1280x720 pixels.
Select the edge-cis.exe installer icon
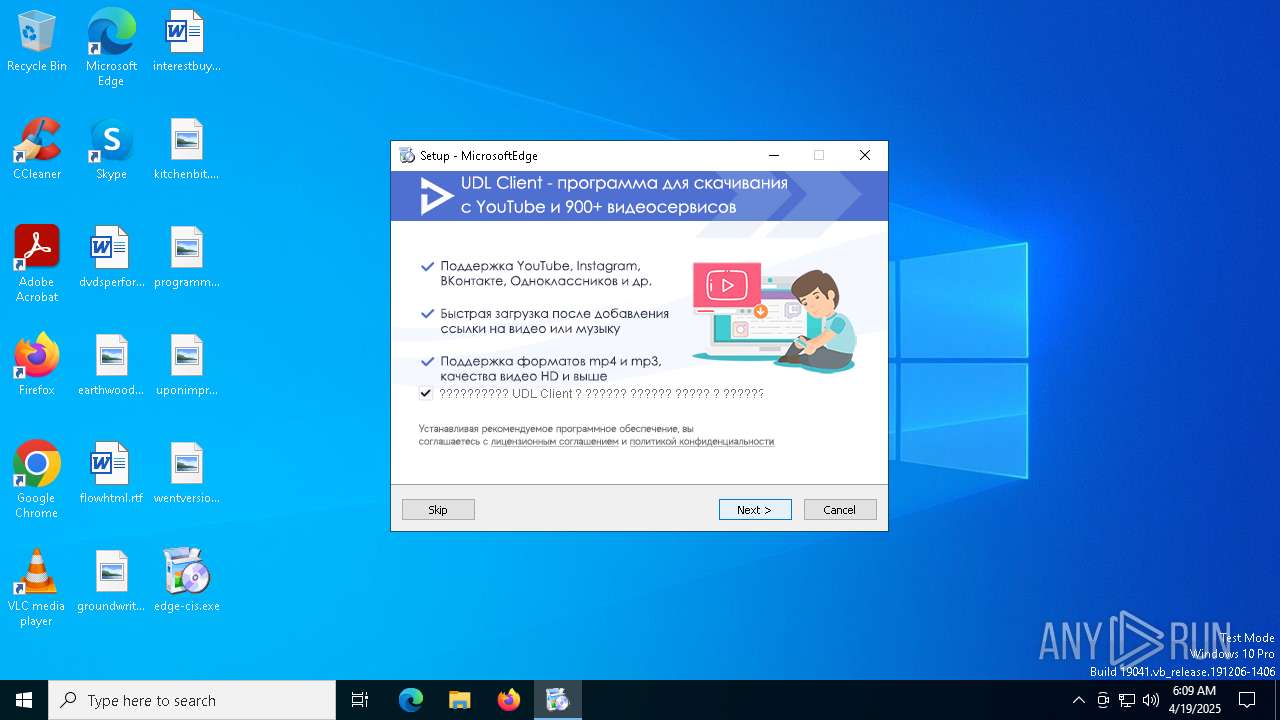(186, 582)
